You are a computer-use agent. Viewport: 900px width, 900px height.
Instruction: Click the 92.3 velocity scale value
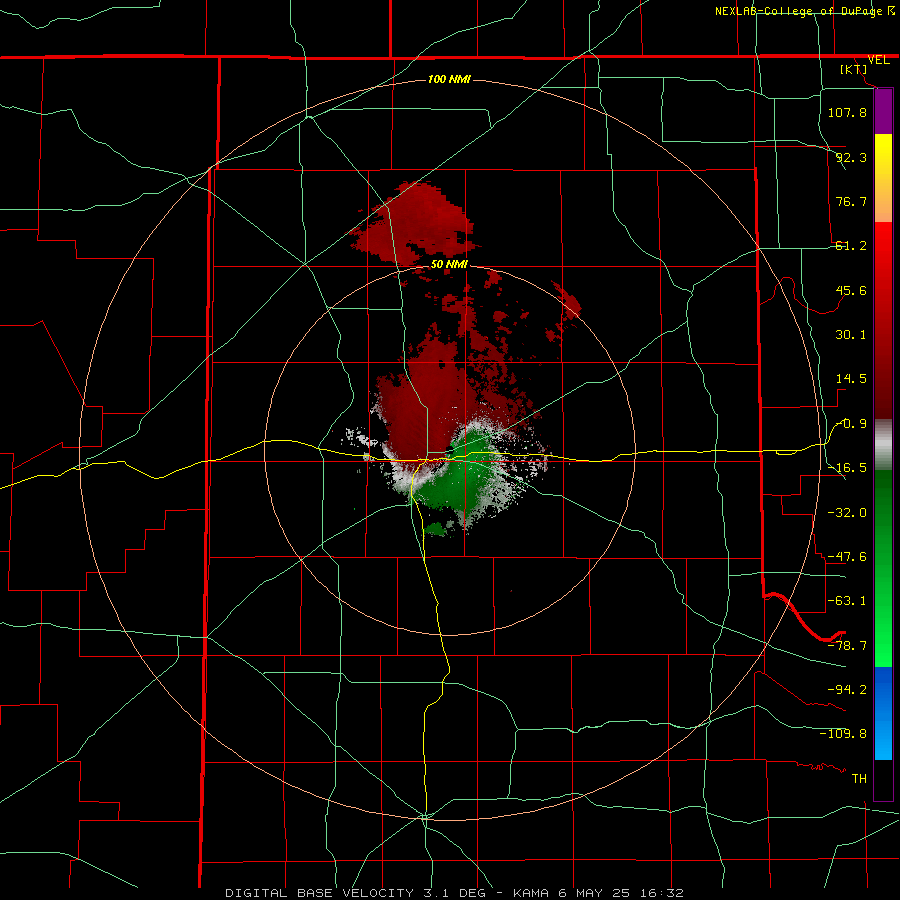pos(851,157)
